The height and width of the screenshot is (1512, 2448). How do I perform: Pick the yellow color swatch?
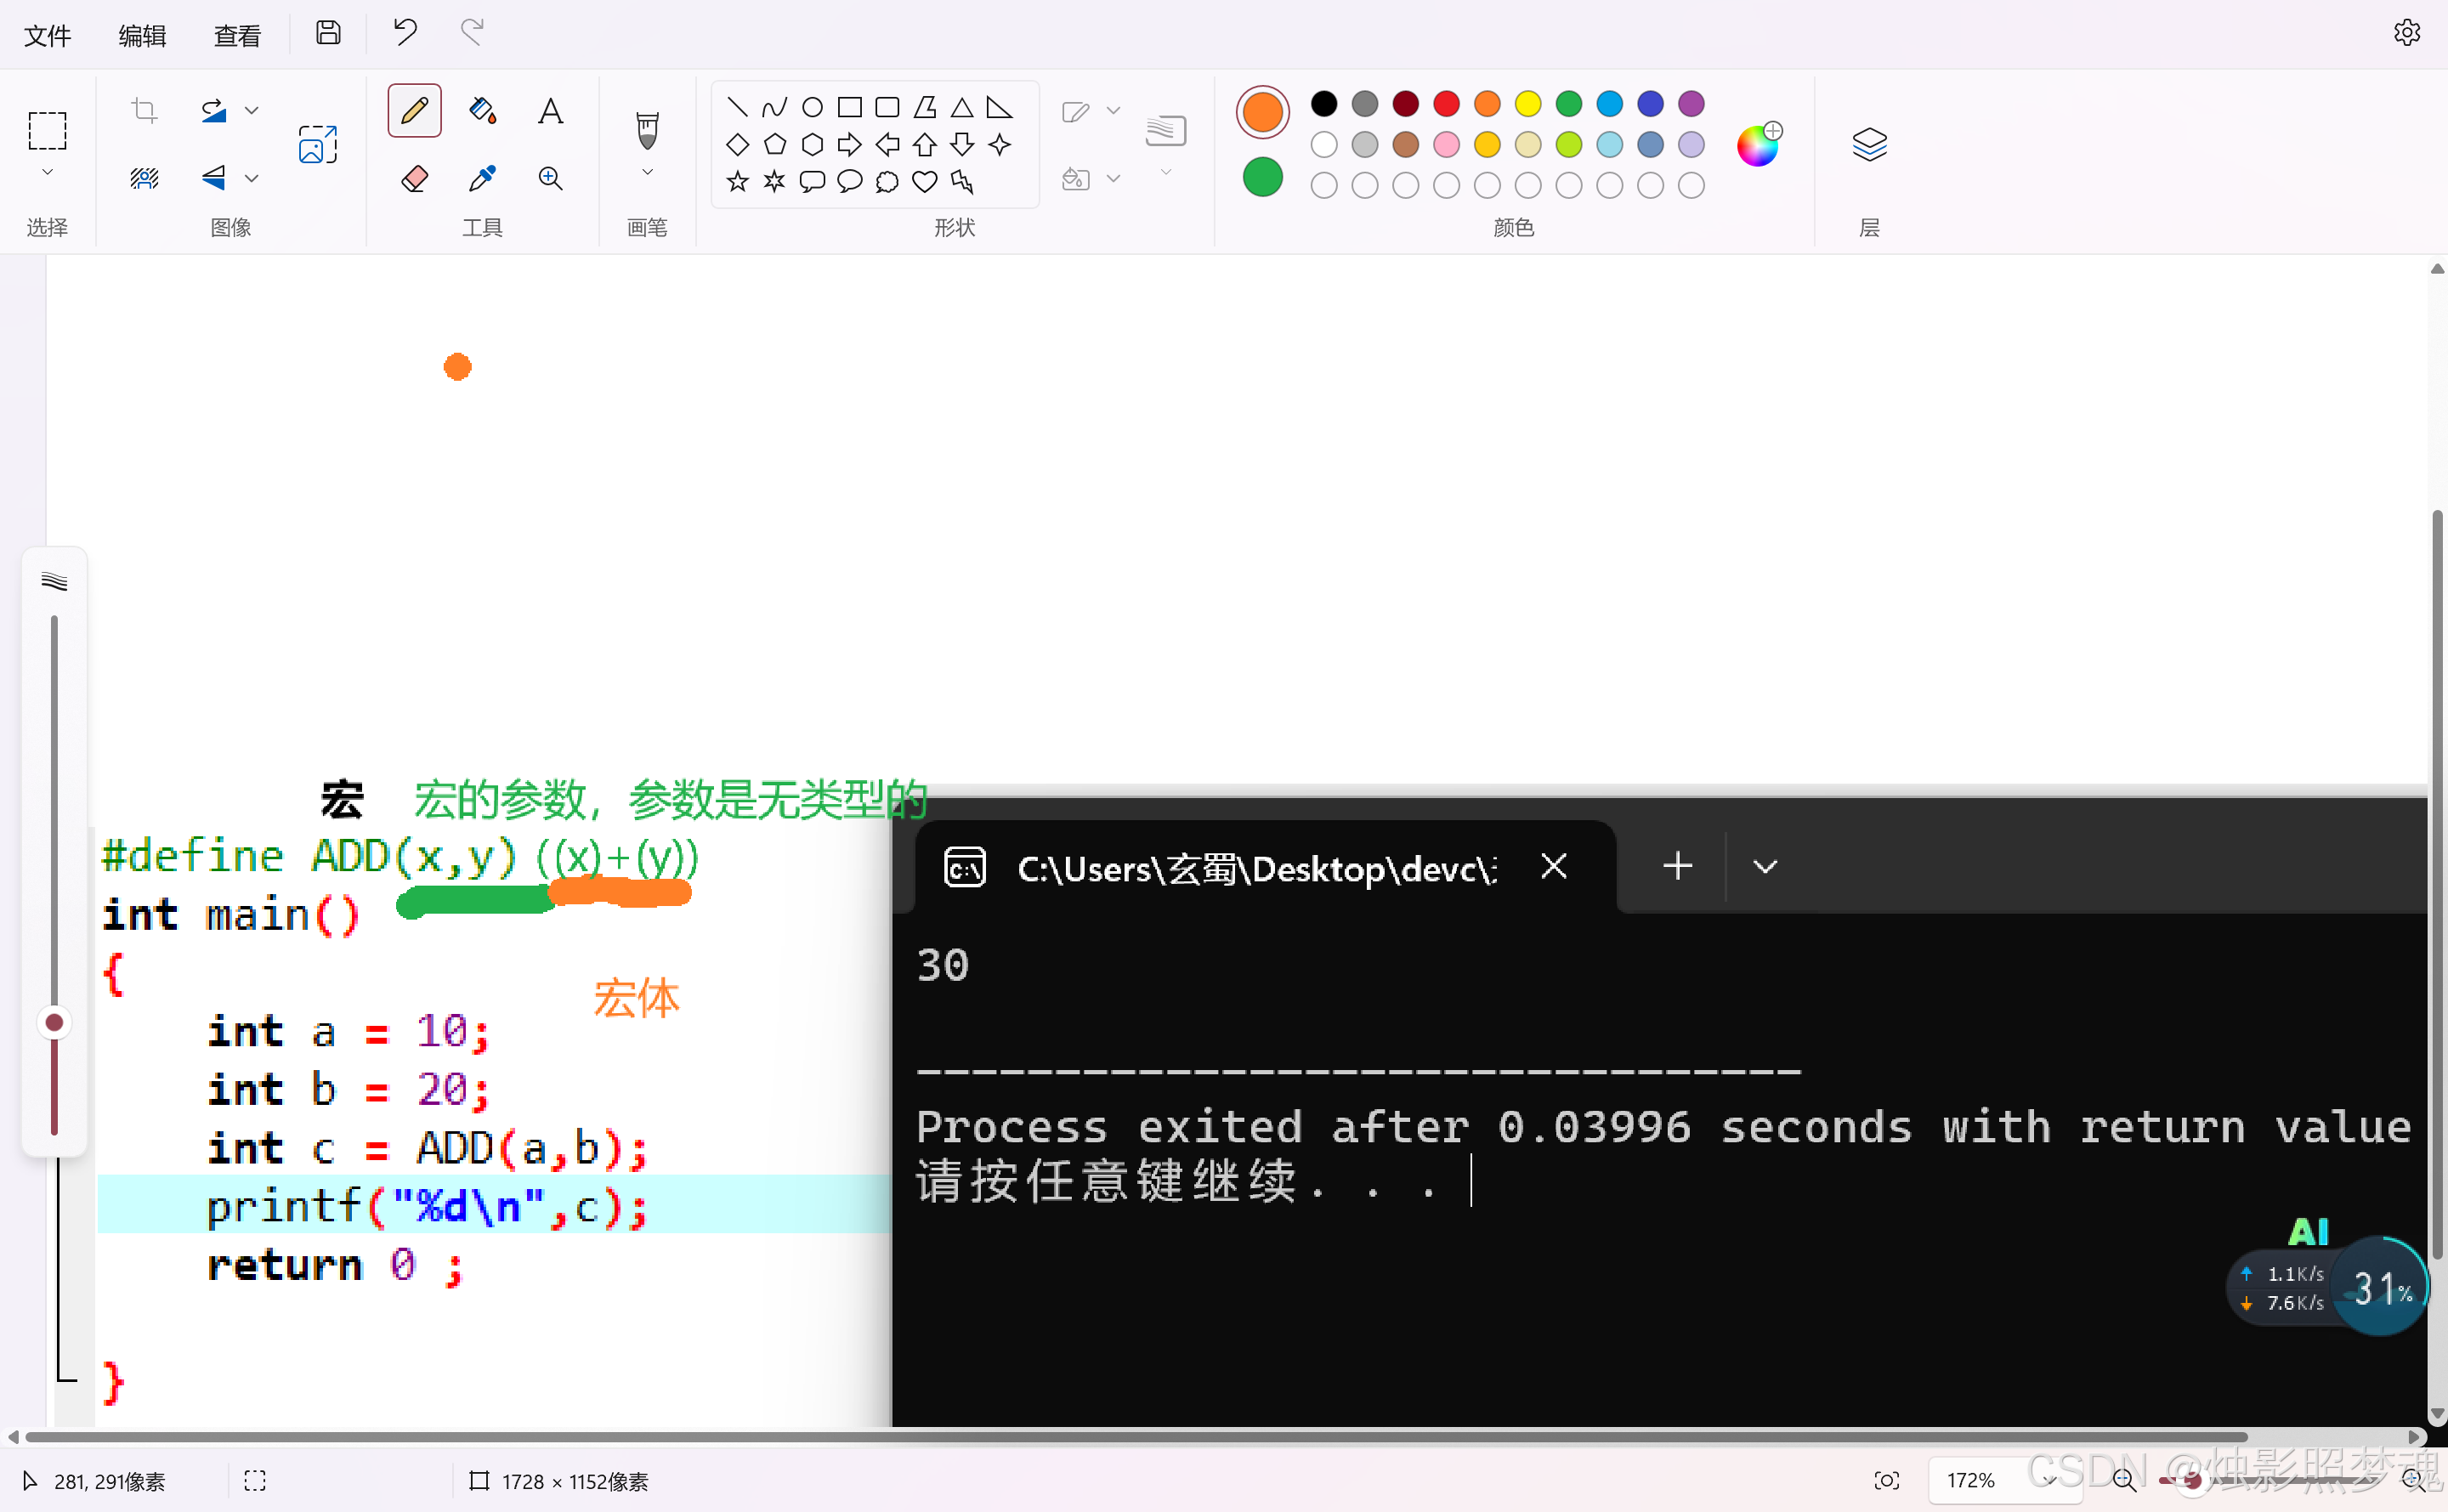[x=1528, y=103]
